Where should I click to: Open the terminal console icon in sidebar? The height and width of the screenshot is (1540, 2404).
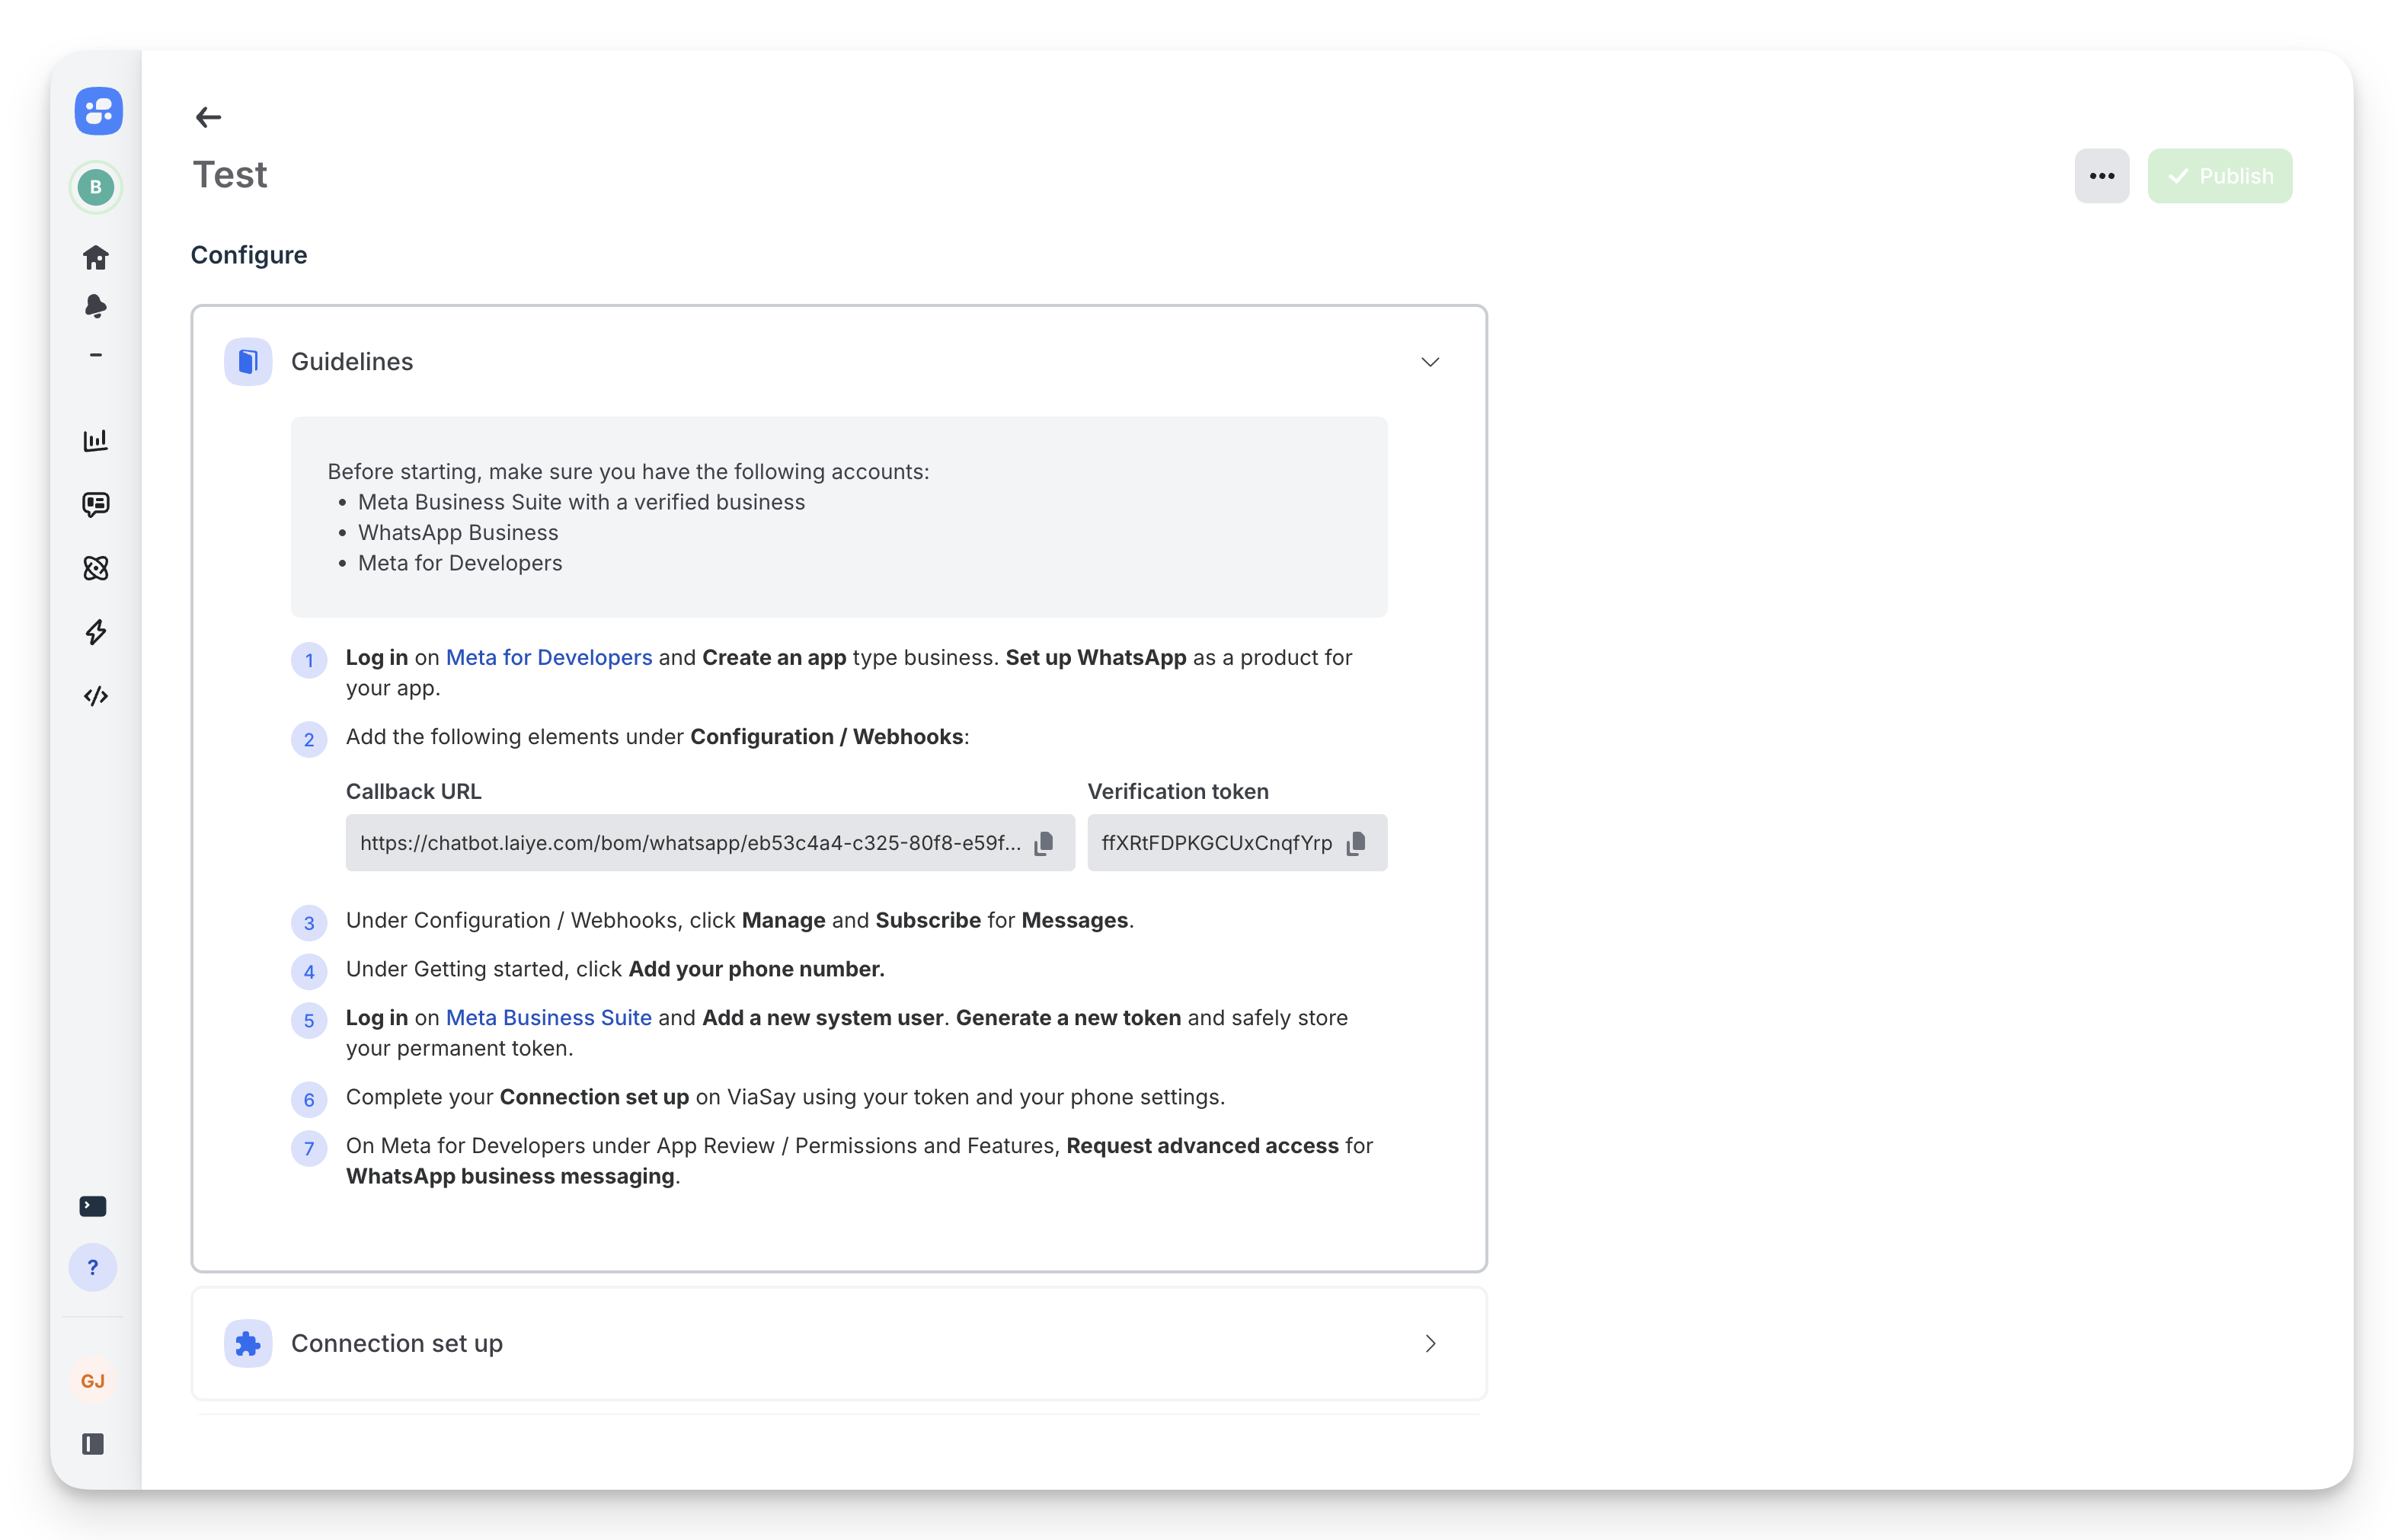(x=93, y=1206)
